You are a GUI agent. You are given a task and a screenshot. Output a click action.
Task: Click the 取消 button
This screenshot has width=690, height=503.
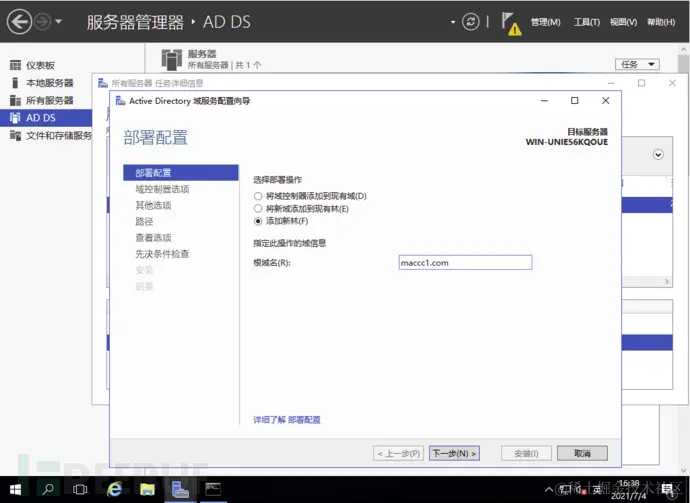582,453
